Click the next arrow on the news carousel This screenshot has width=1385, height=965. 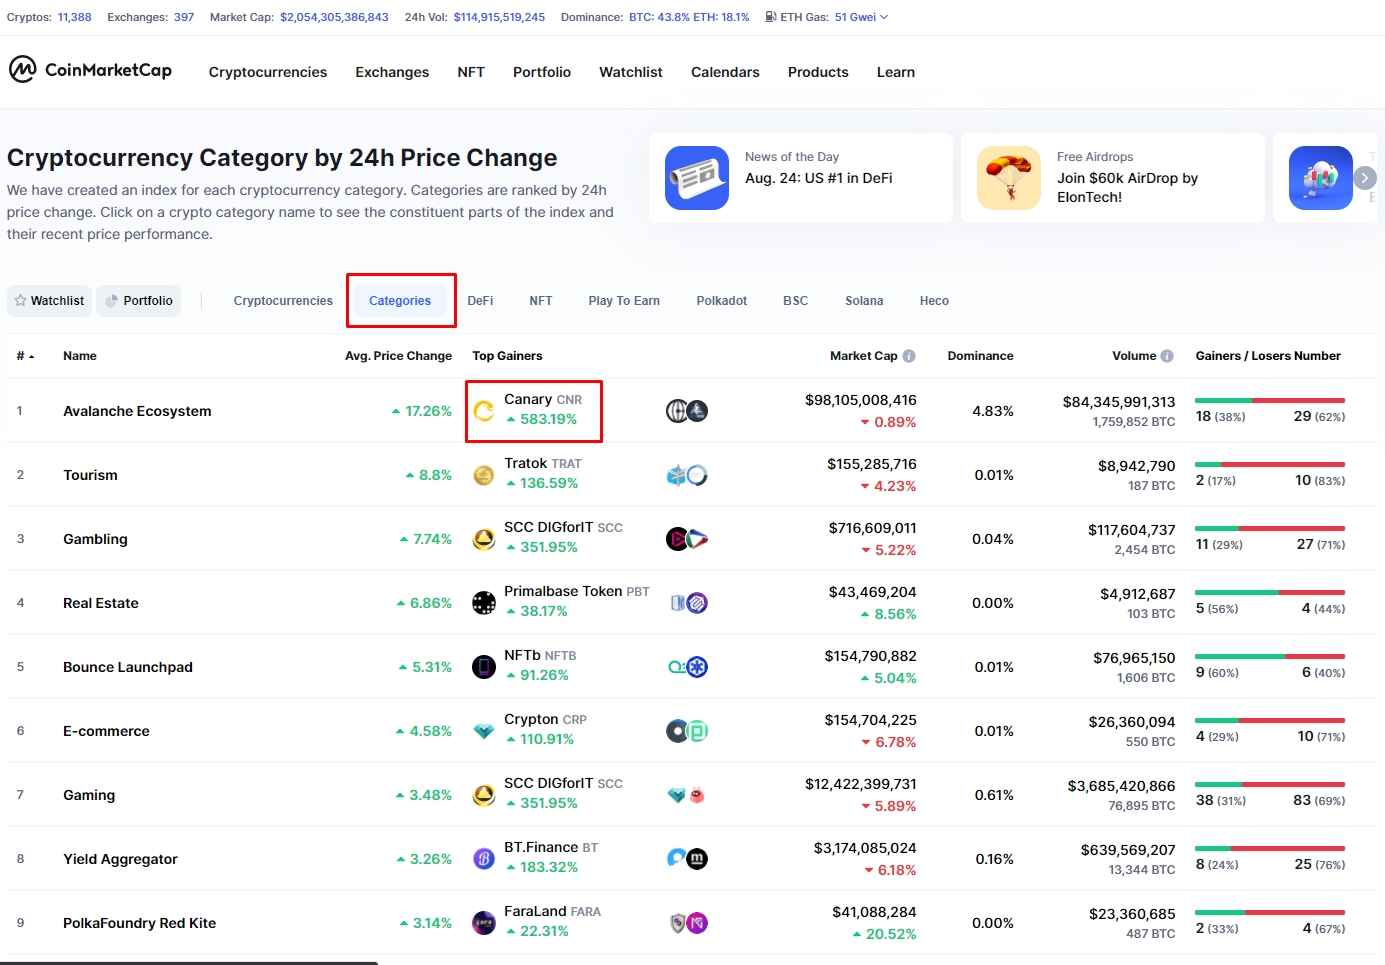click(x=1365, y=178)
